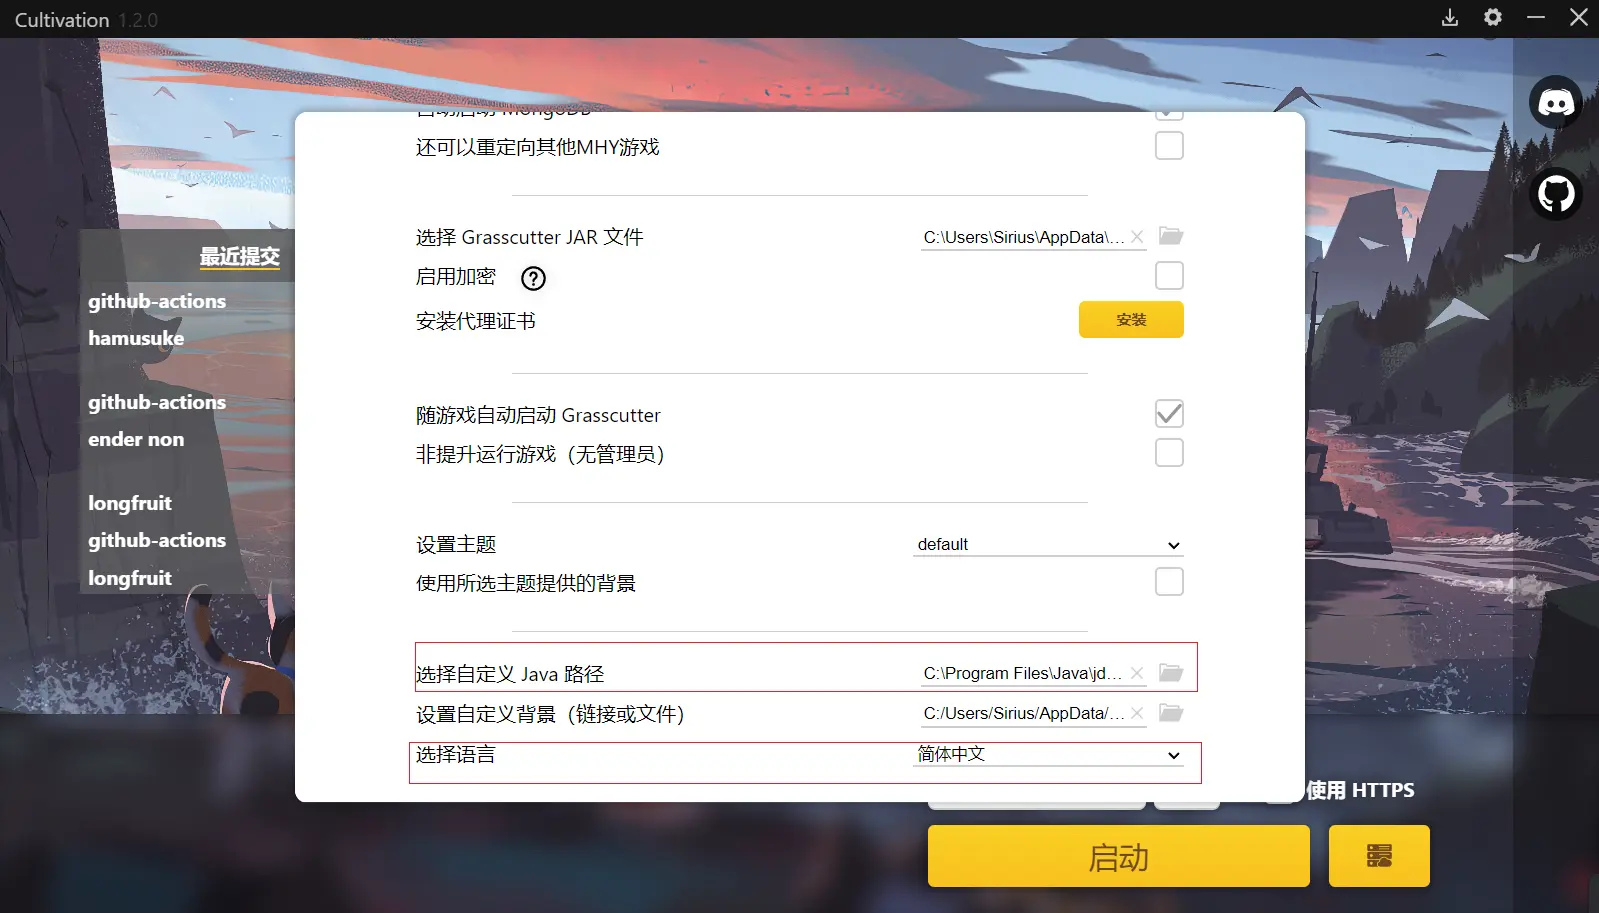Close the Cultivation window
1599x913 pixels.
(x=1579, y=18)
